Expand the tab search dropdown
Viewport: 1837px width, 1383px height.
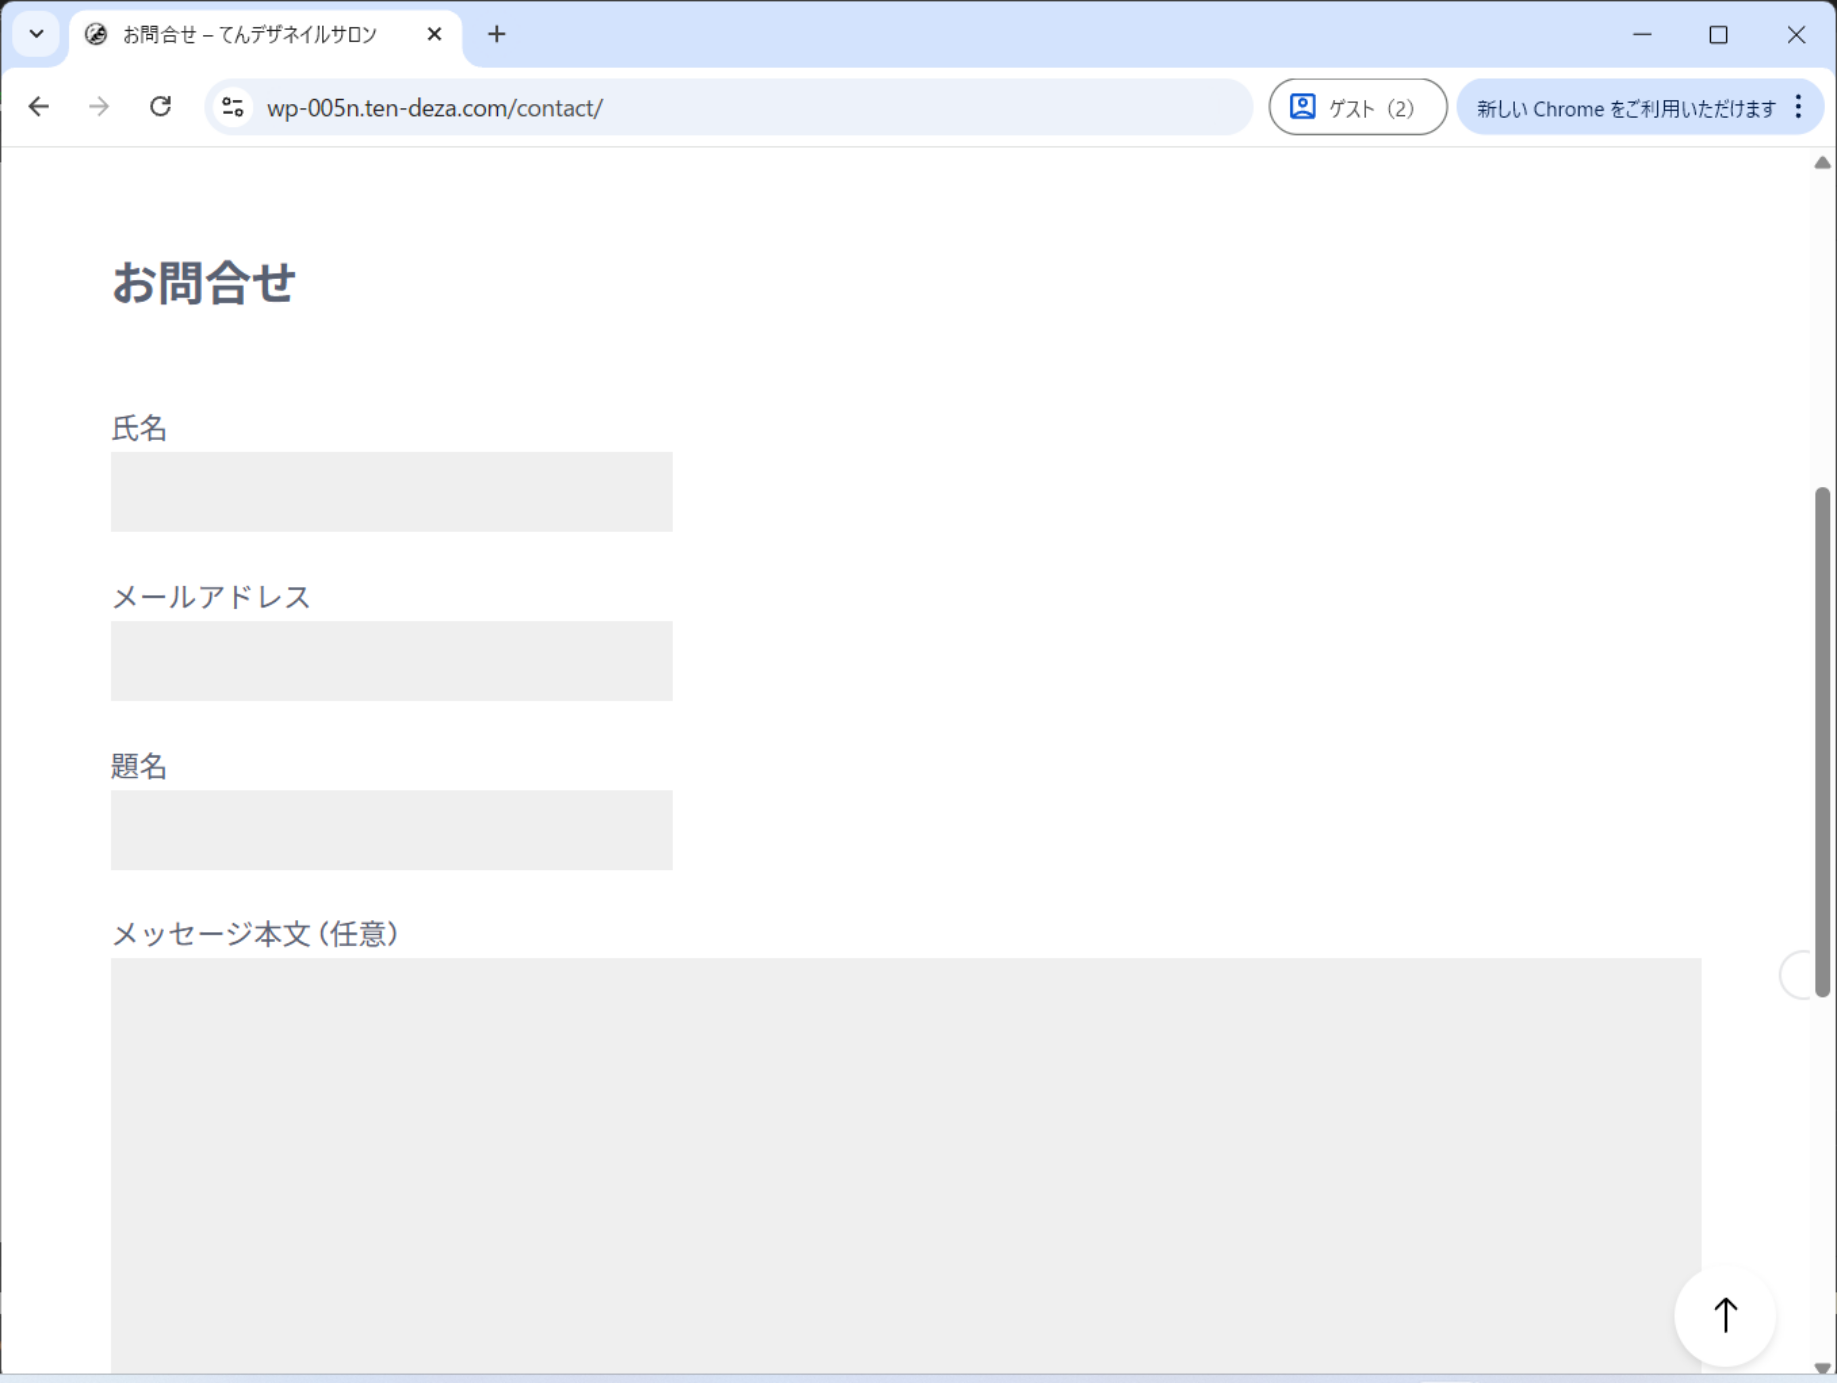click(37, 35)
